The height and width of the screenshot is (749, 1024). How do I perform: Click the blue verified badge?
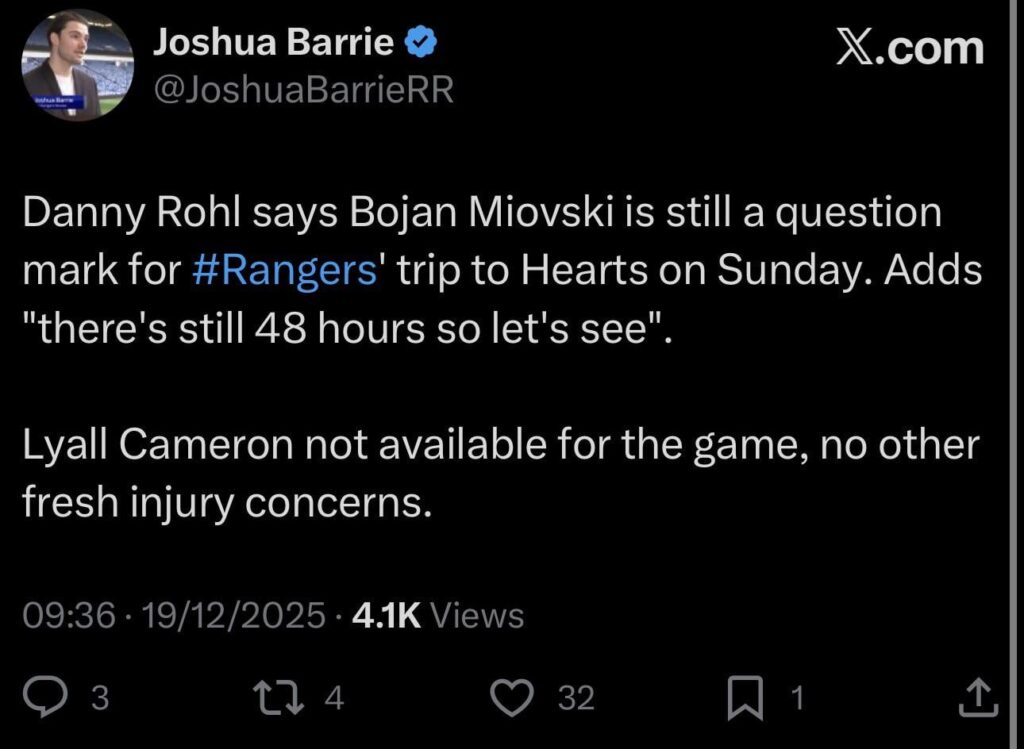pos(421,40)
